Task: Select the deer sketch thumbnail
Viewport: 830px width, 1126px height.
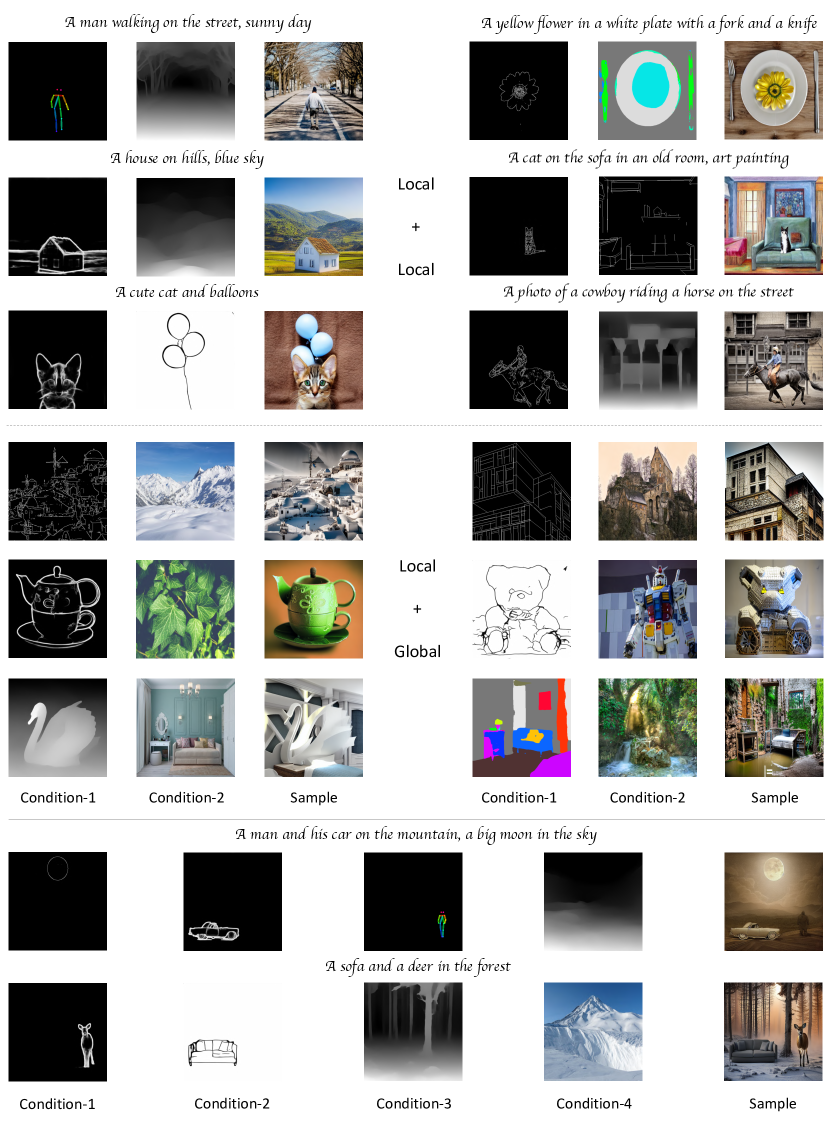Action: 57,1032
